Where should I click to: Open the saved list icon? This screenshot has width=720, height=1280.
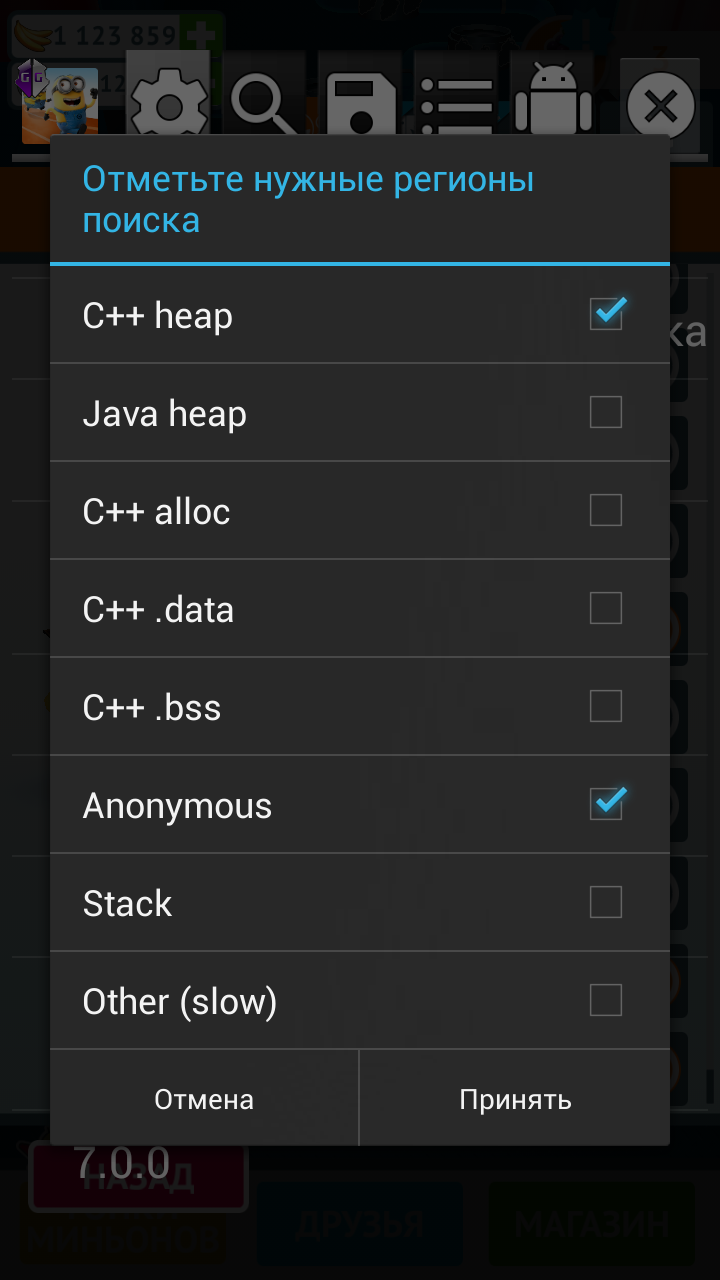click(x=455, y=102)
